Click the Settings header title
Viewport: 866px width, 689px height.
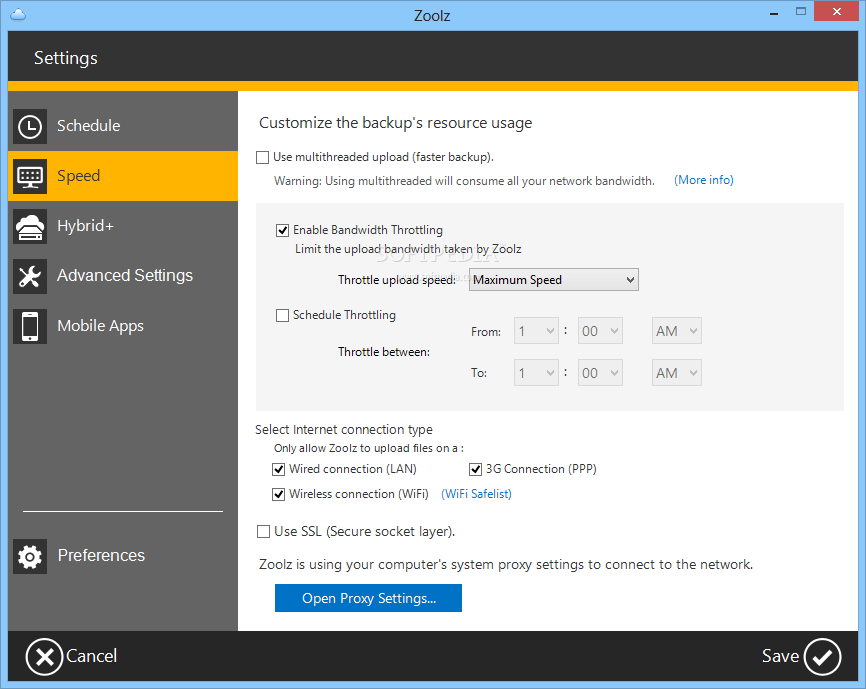(x=66, y=58)
